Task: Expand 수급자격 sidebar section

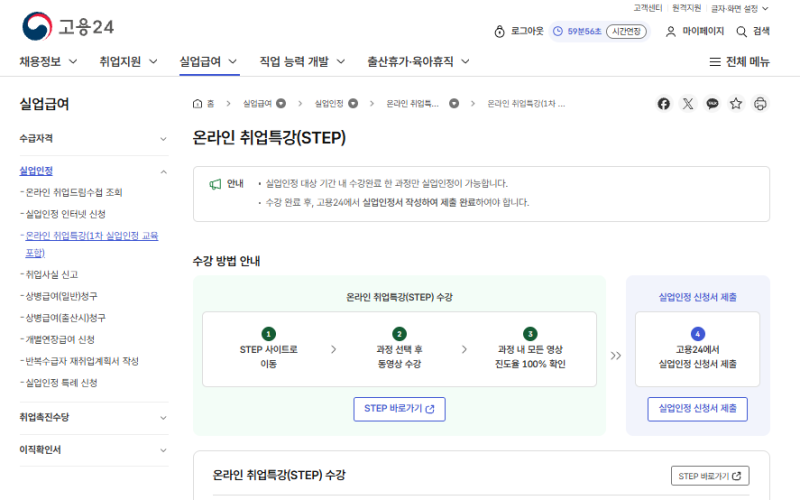Action: (x=163, y=139)
